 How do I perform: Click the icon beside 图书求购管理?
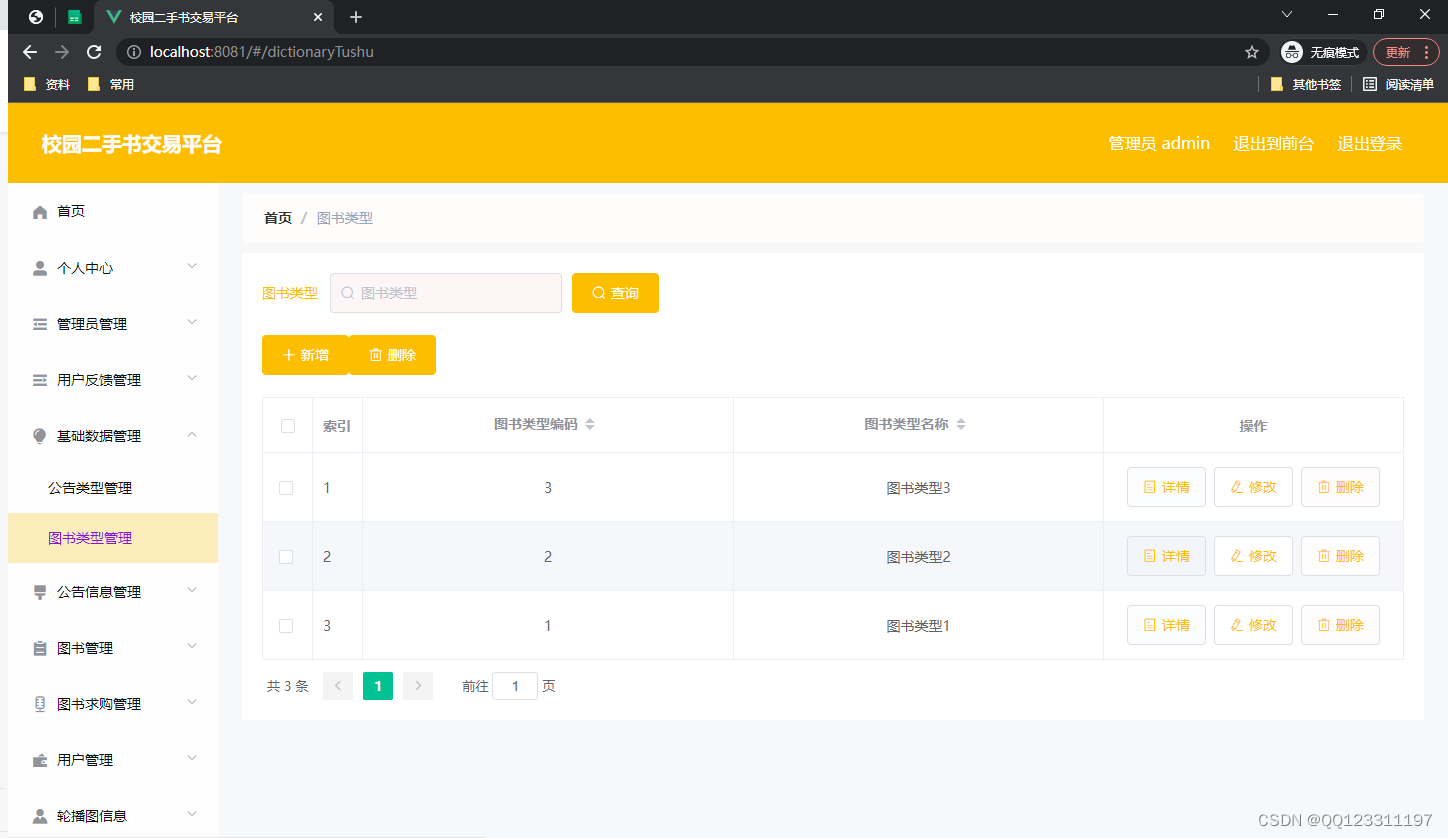coord(40,704)
